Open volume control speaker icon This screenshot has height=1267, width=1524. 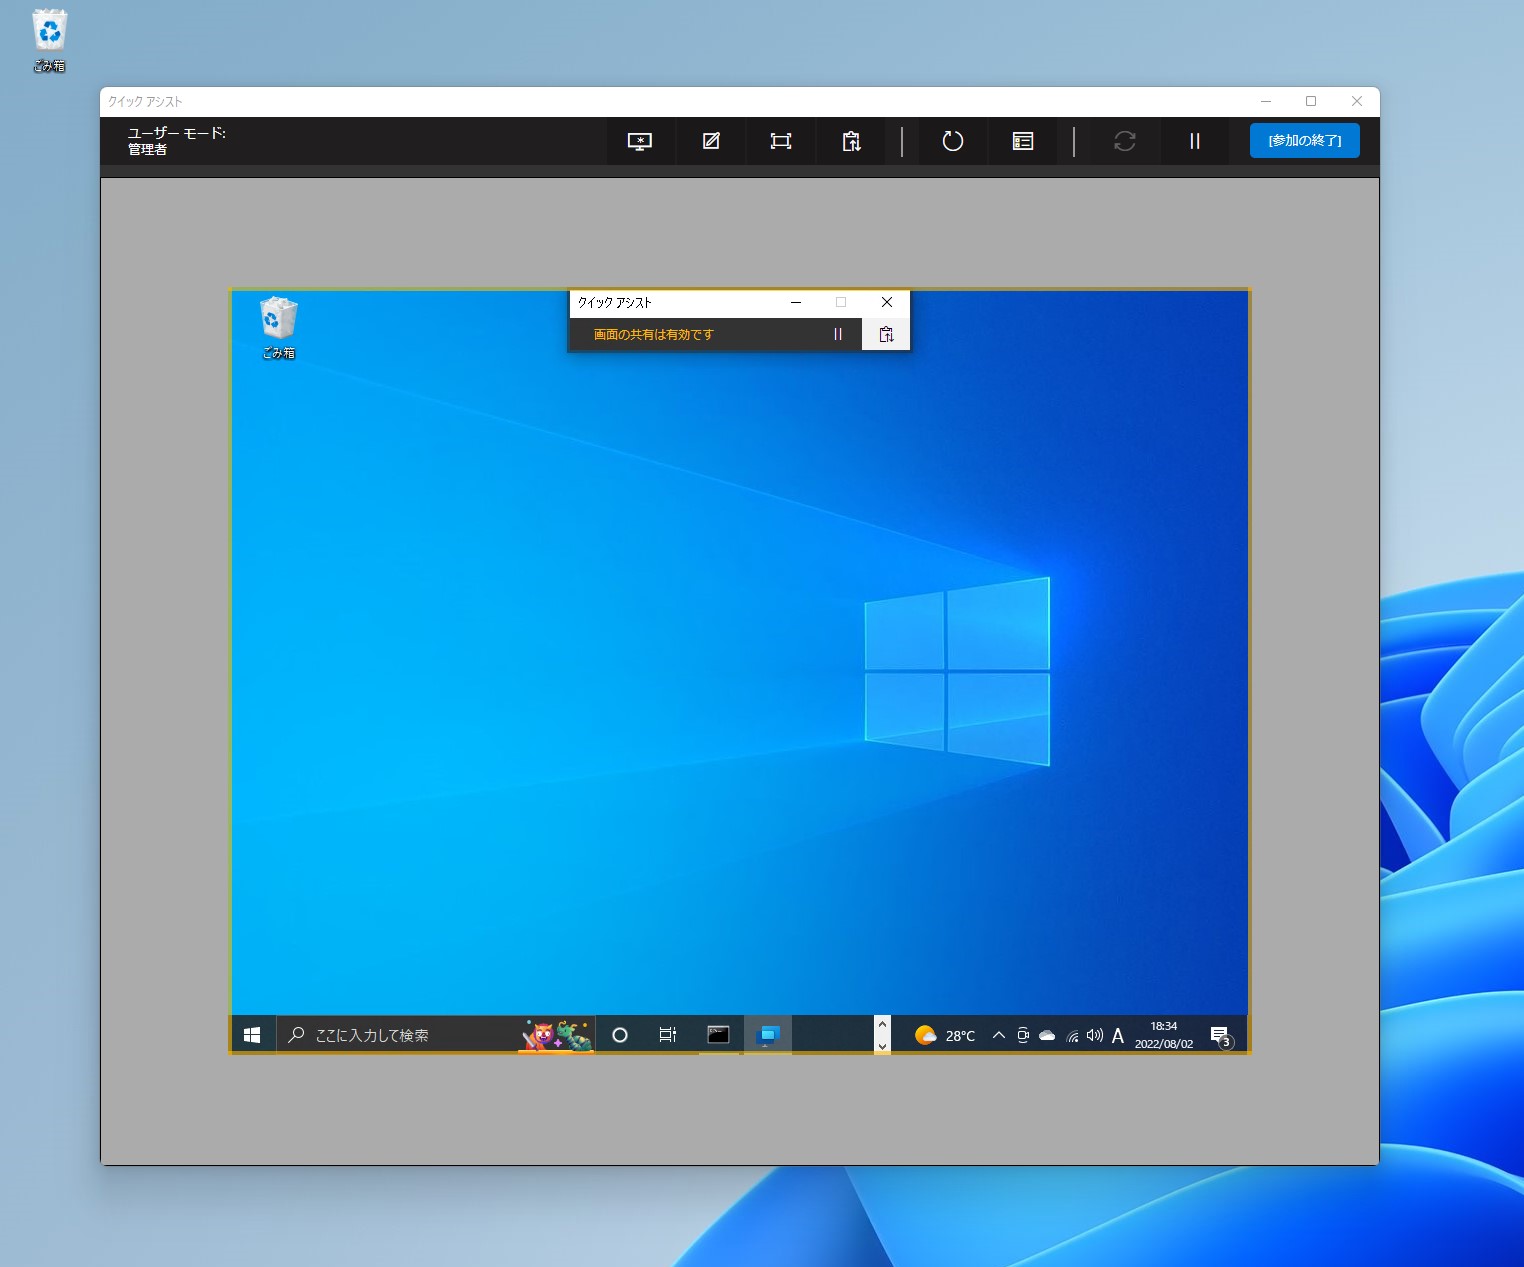(1095, 1035)
